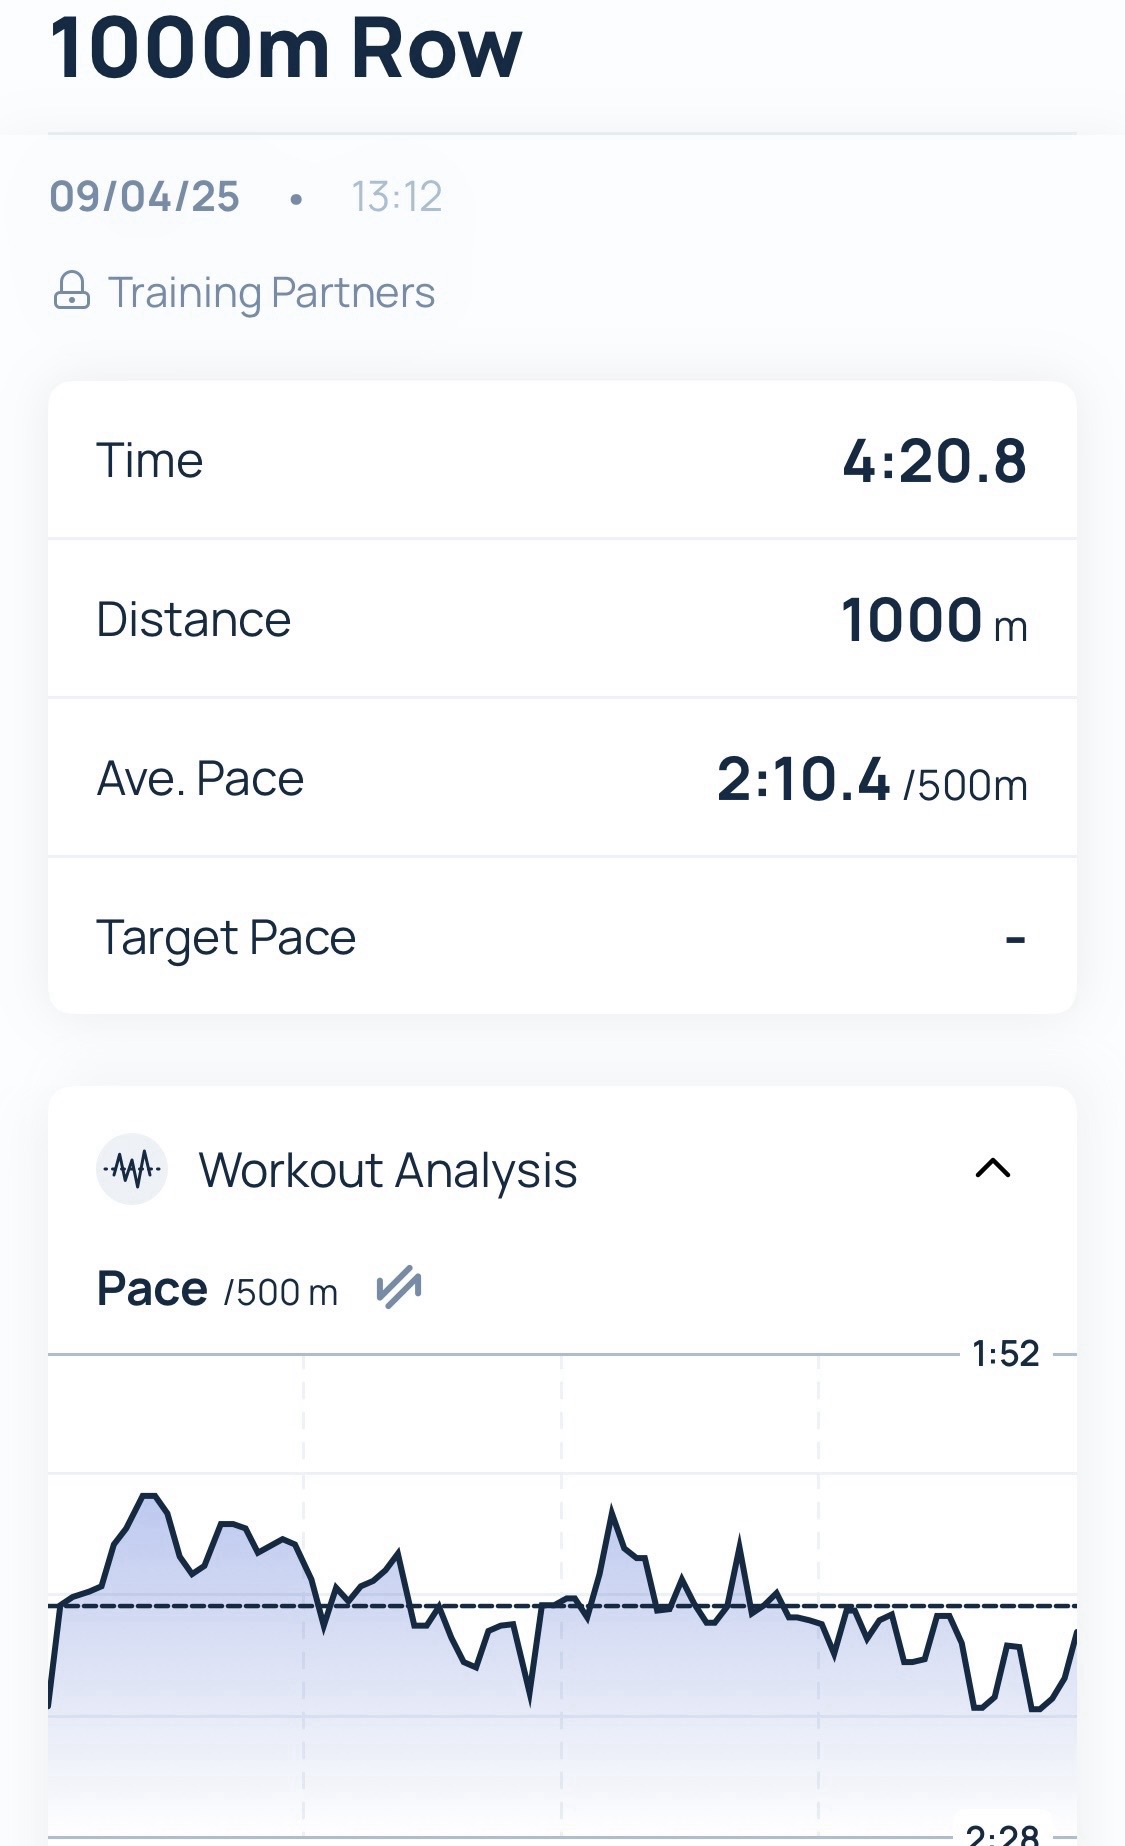This screenshot has height=1846, width=1125.
Task: Select the Distance row showing 1000 m
Action: point(562,619)
